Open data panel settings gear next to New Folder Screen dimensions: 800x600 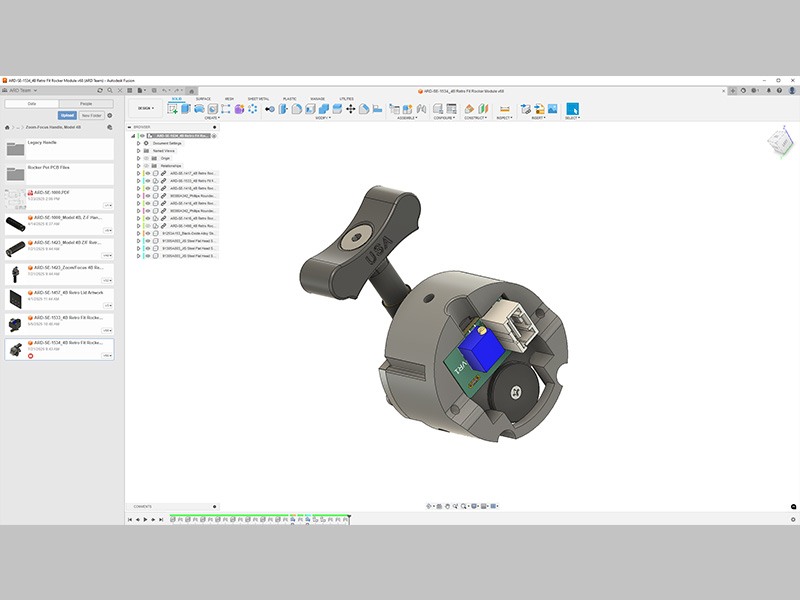point(110,115)
